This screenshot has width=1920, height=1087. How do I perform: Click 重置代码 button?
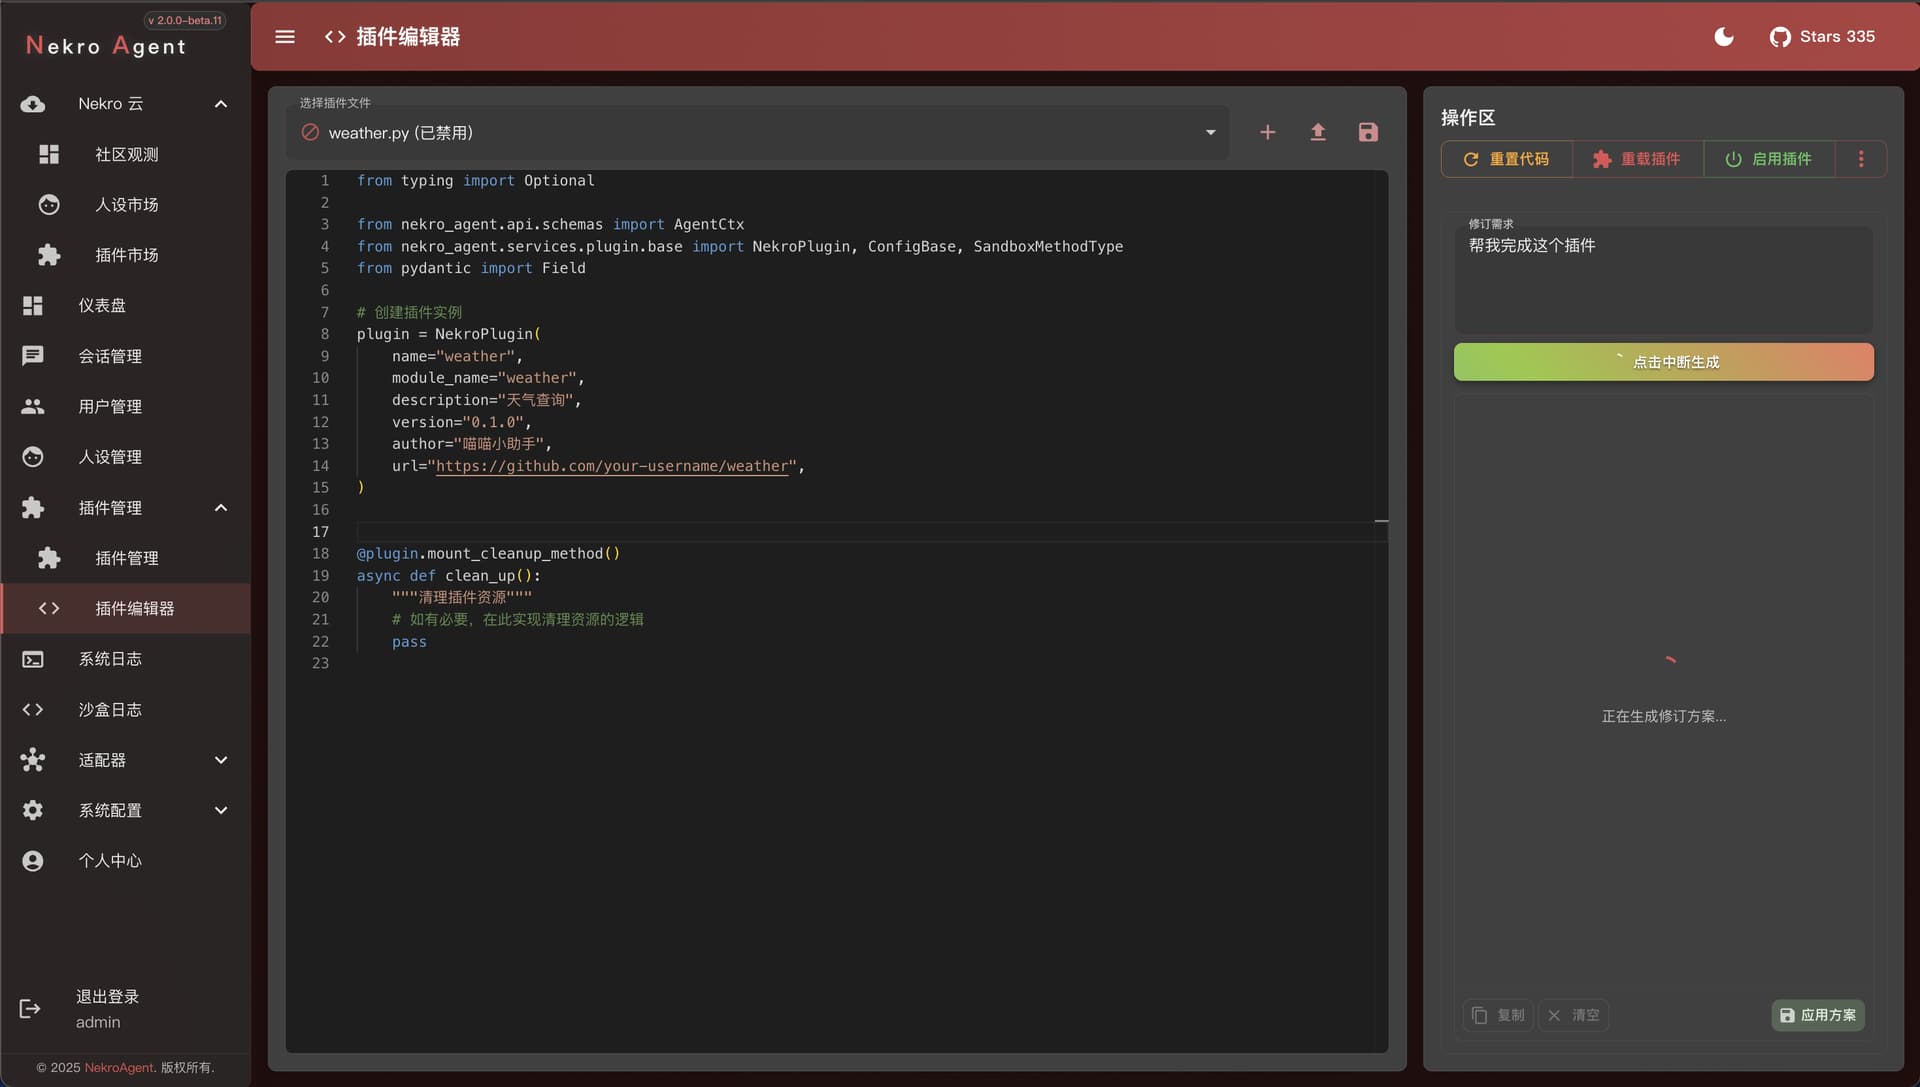coord(1506,159)
